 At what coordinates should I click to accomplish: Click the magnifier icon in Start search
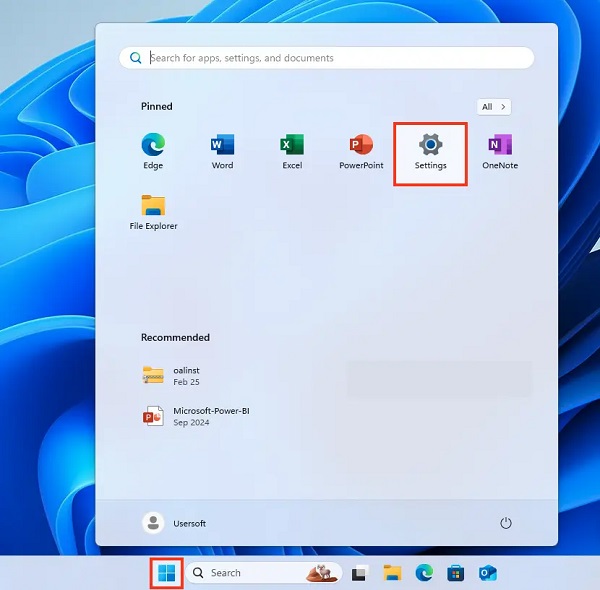[135, 58]
